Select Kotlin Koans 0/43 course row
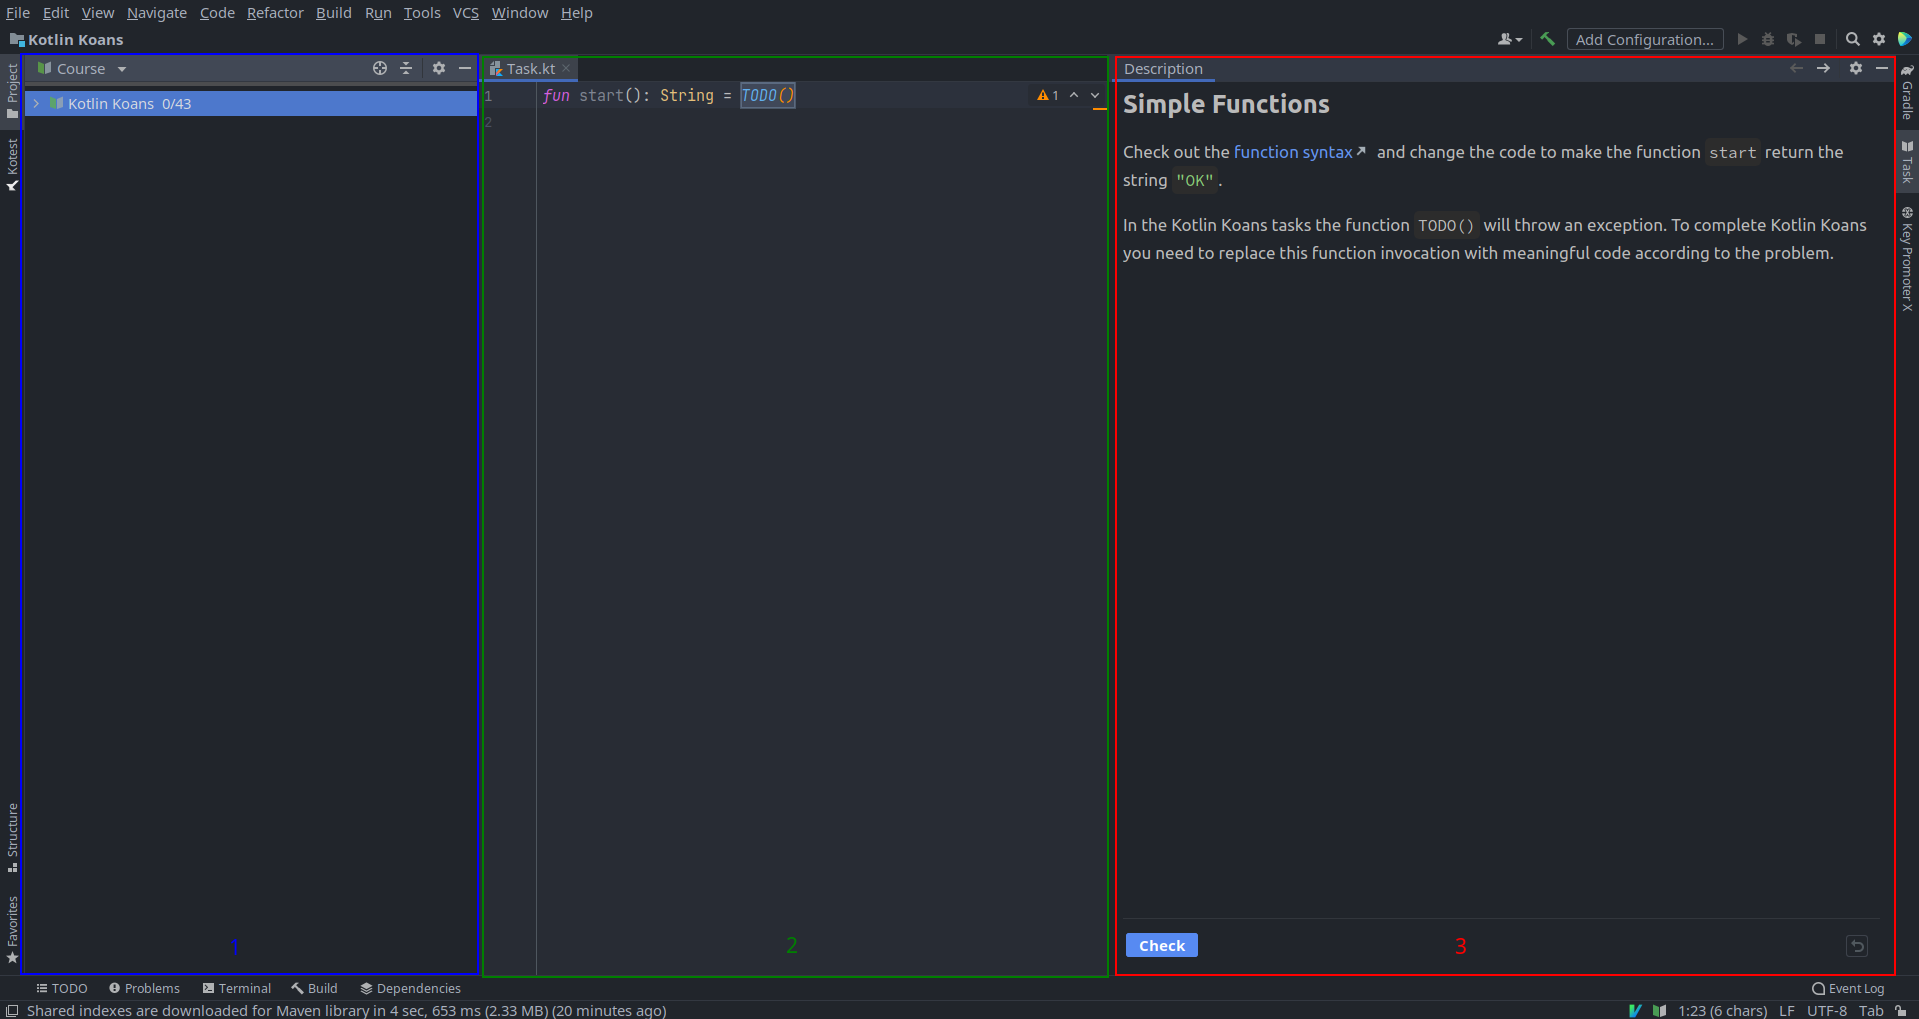The width and height of the screenshot is (1919, 1019). click(x=250, y=103)
